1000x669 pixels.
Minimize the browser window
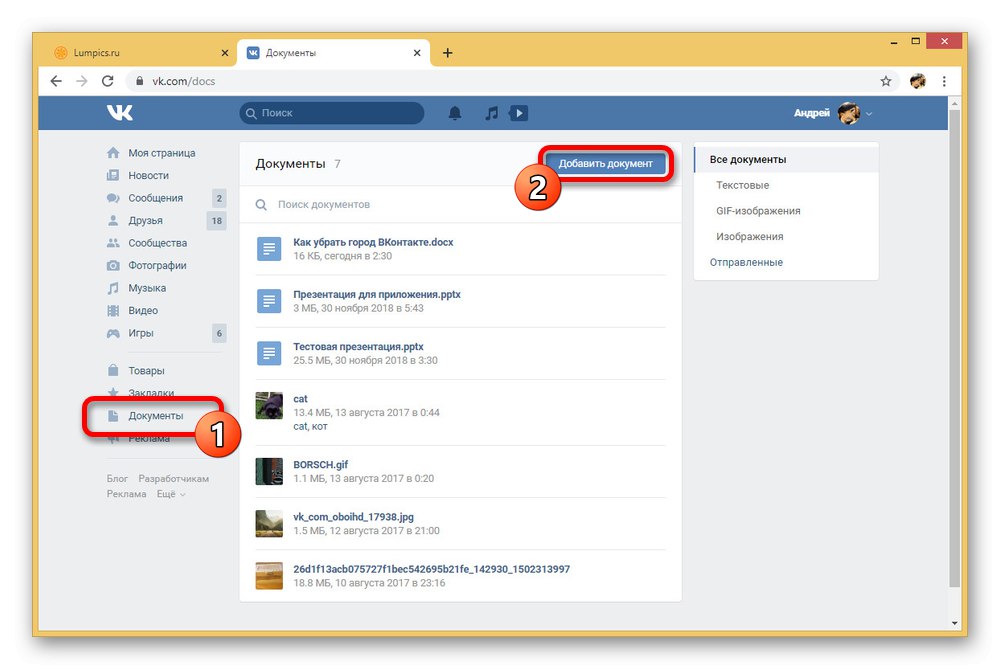coord(894,42)
